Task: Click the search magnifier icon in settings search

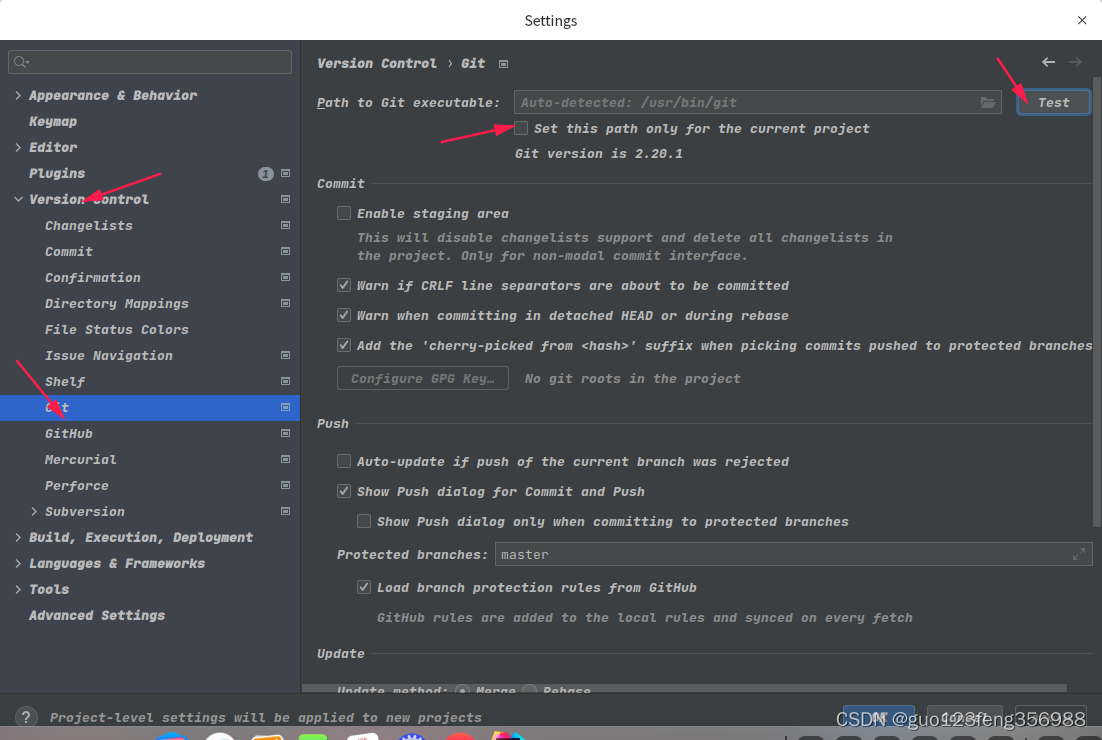Action: (21, 62)
